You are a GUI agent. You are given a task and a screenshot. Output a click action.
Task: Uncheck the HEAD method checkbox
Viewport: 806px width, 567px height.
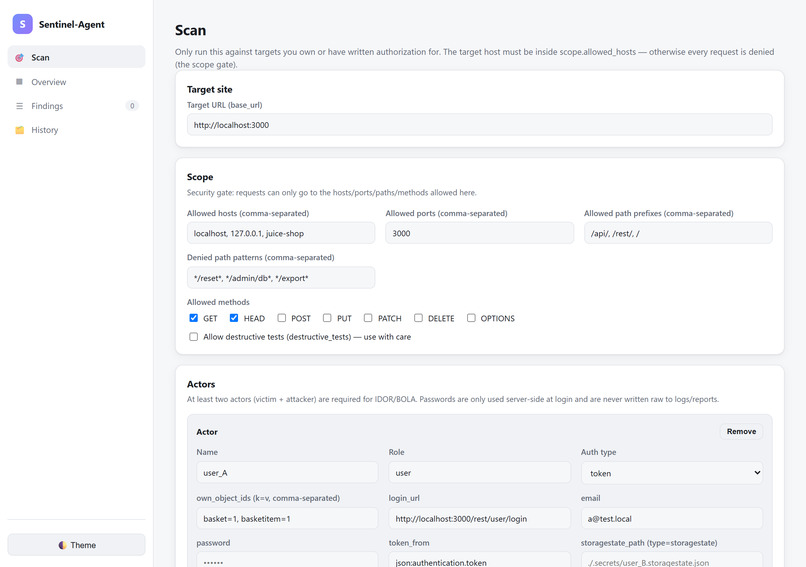(234, 318)
